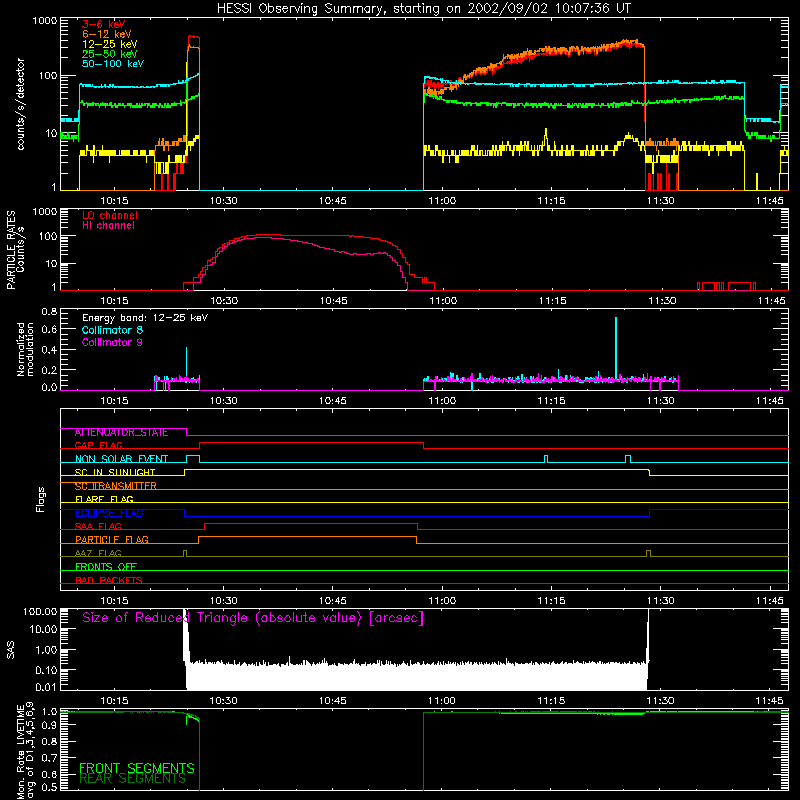
Task: Click the Normalized modulation axis label
Action: click(26, 349)
